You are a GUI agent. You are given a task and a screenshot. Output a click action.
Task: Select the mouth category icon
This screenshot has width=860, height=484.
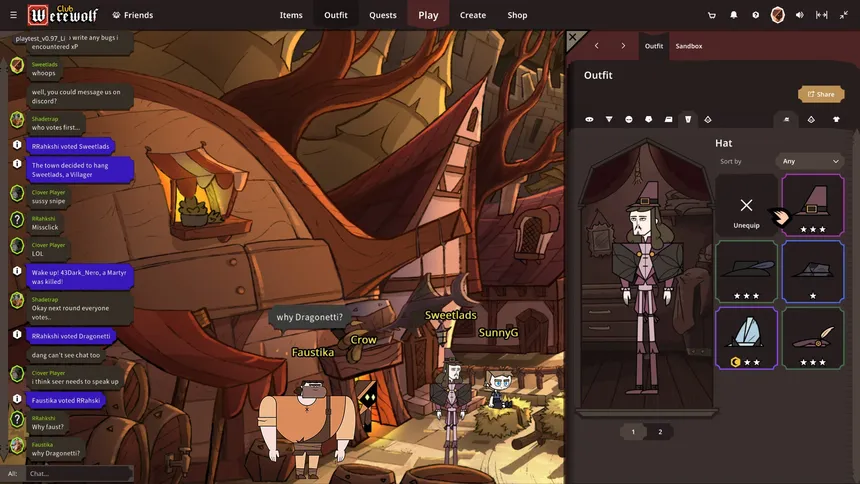629,119
